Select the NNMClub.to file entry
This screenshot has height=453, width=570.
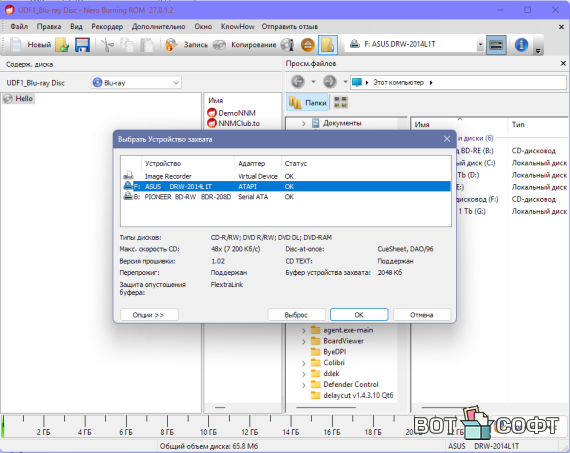coord(233,123)
